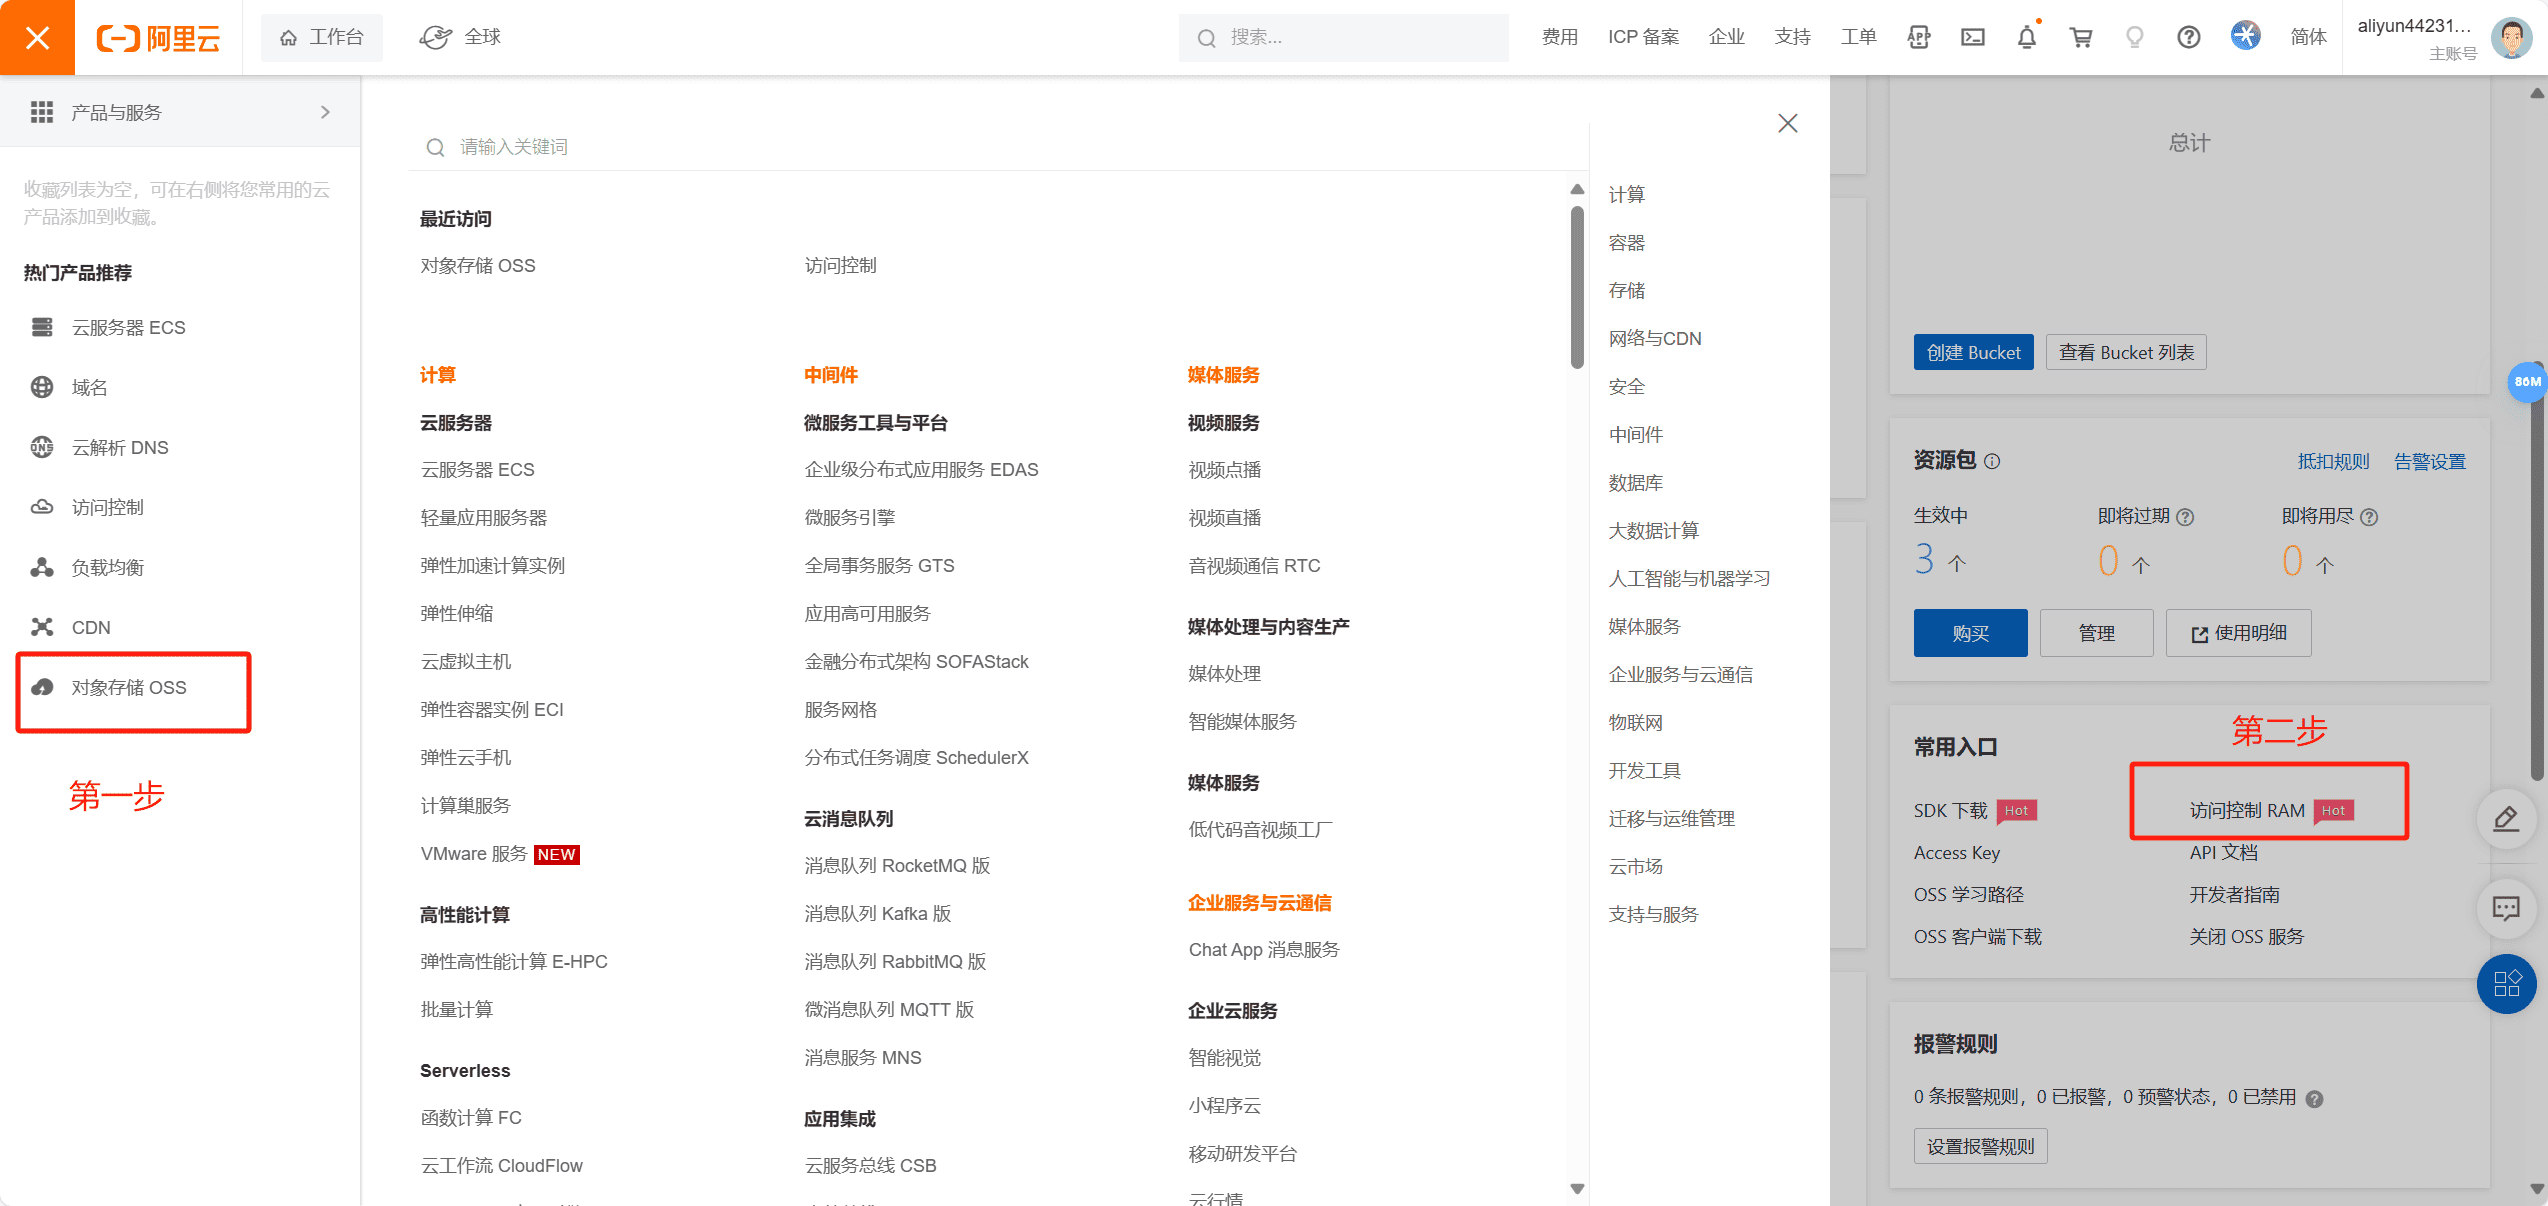The height and width of the screenshot is (1206, 2548).
Task: Open 使用明细 external link button
Action: point(2238,633)
